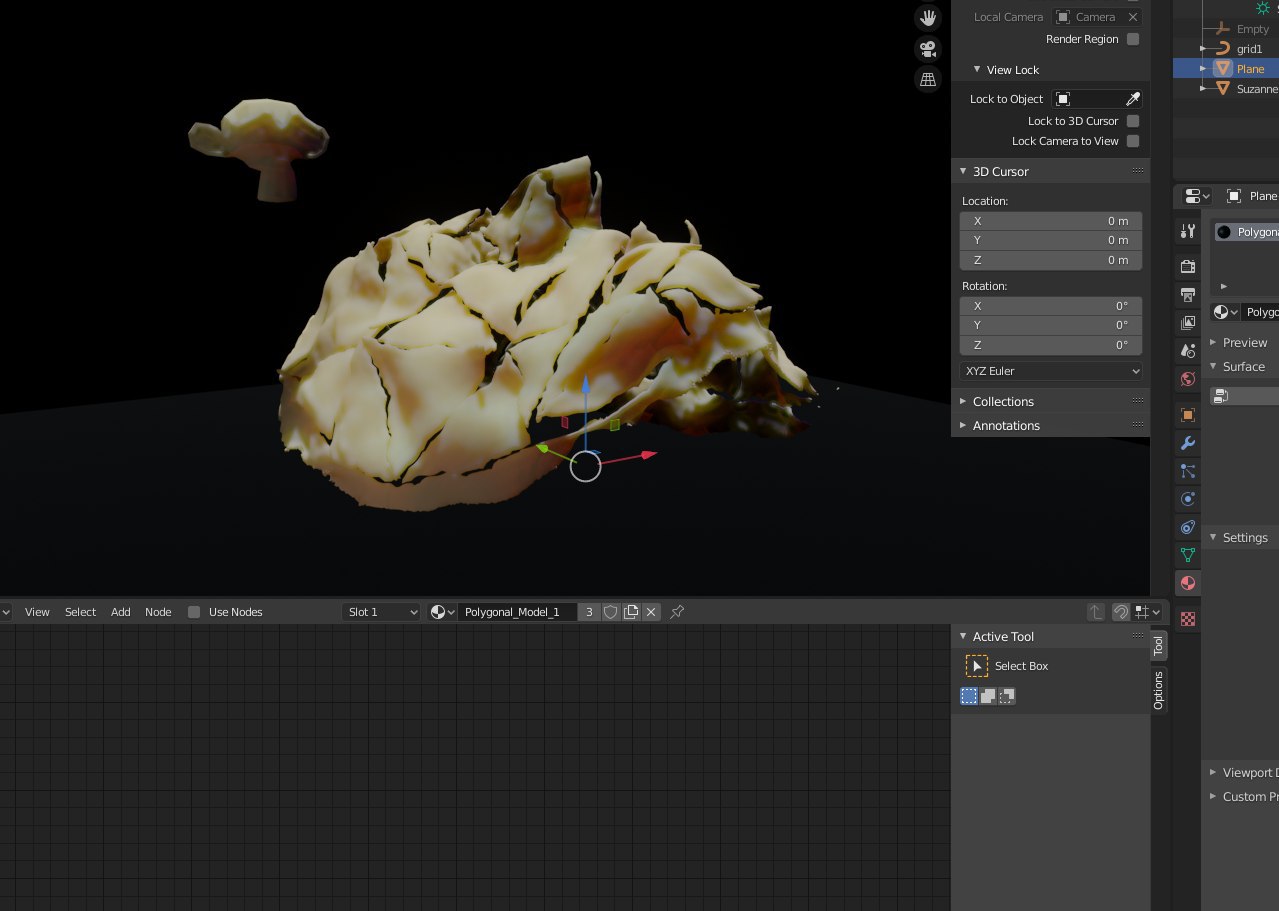The height and width of the screenshot is (911, 1279).
Task: Switch perspective/orthographic with the grid icon
Action: pos(928,79)
